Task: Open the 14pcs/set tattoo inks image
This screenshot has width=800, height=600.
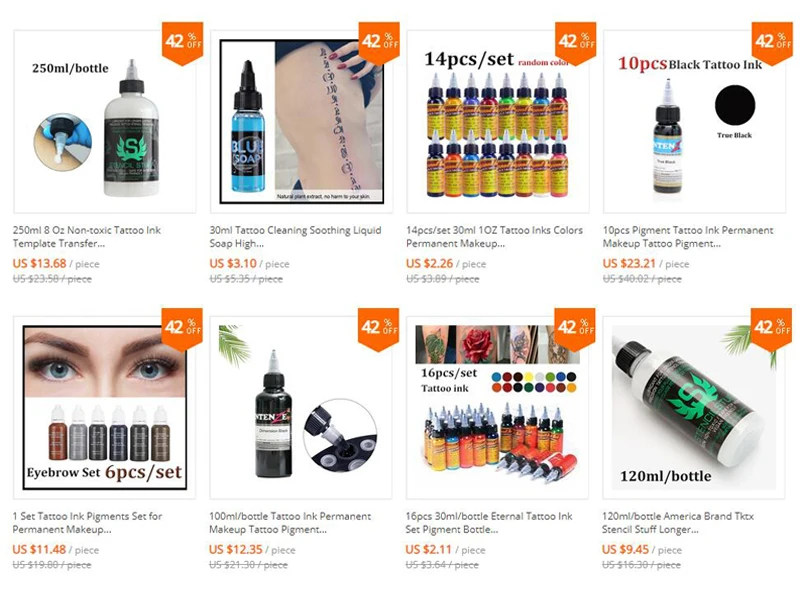Action: coord(498,121)
